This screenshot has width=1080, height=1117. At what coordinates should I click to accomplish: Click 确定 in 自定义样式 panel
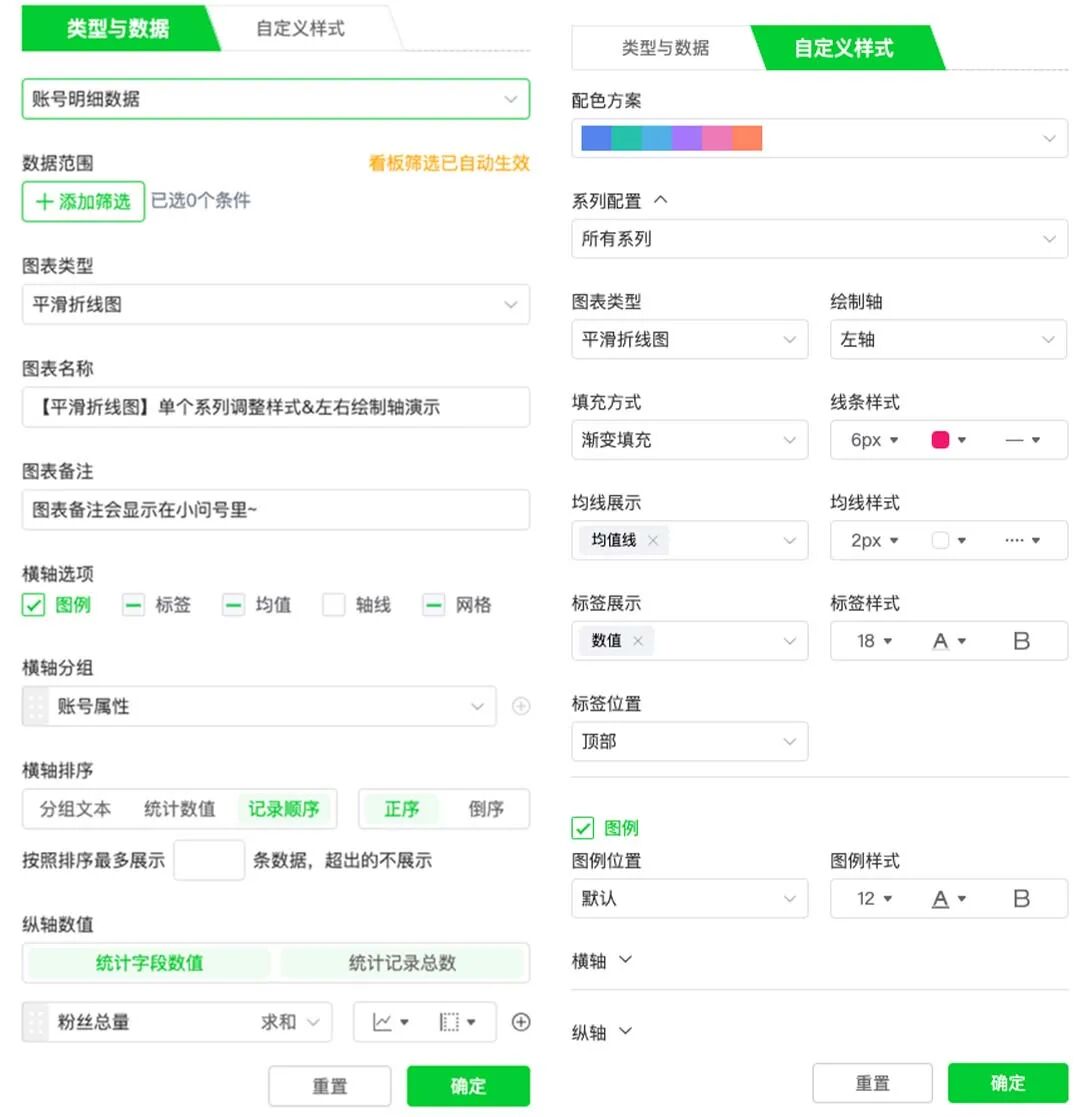point(1007,1083)
